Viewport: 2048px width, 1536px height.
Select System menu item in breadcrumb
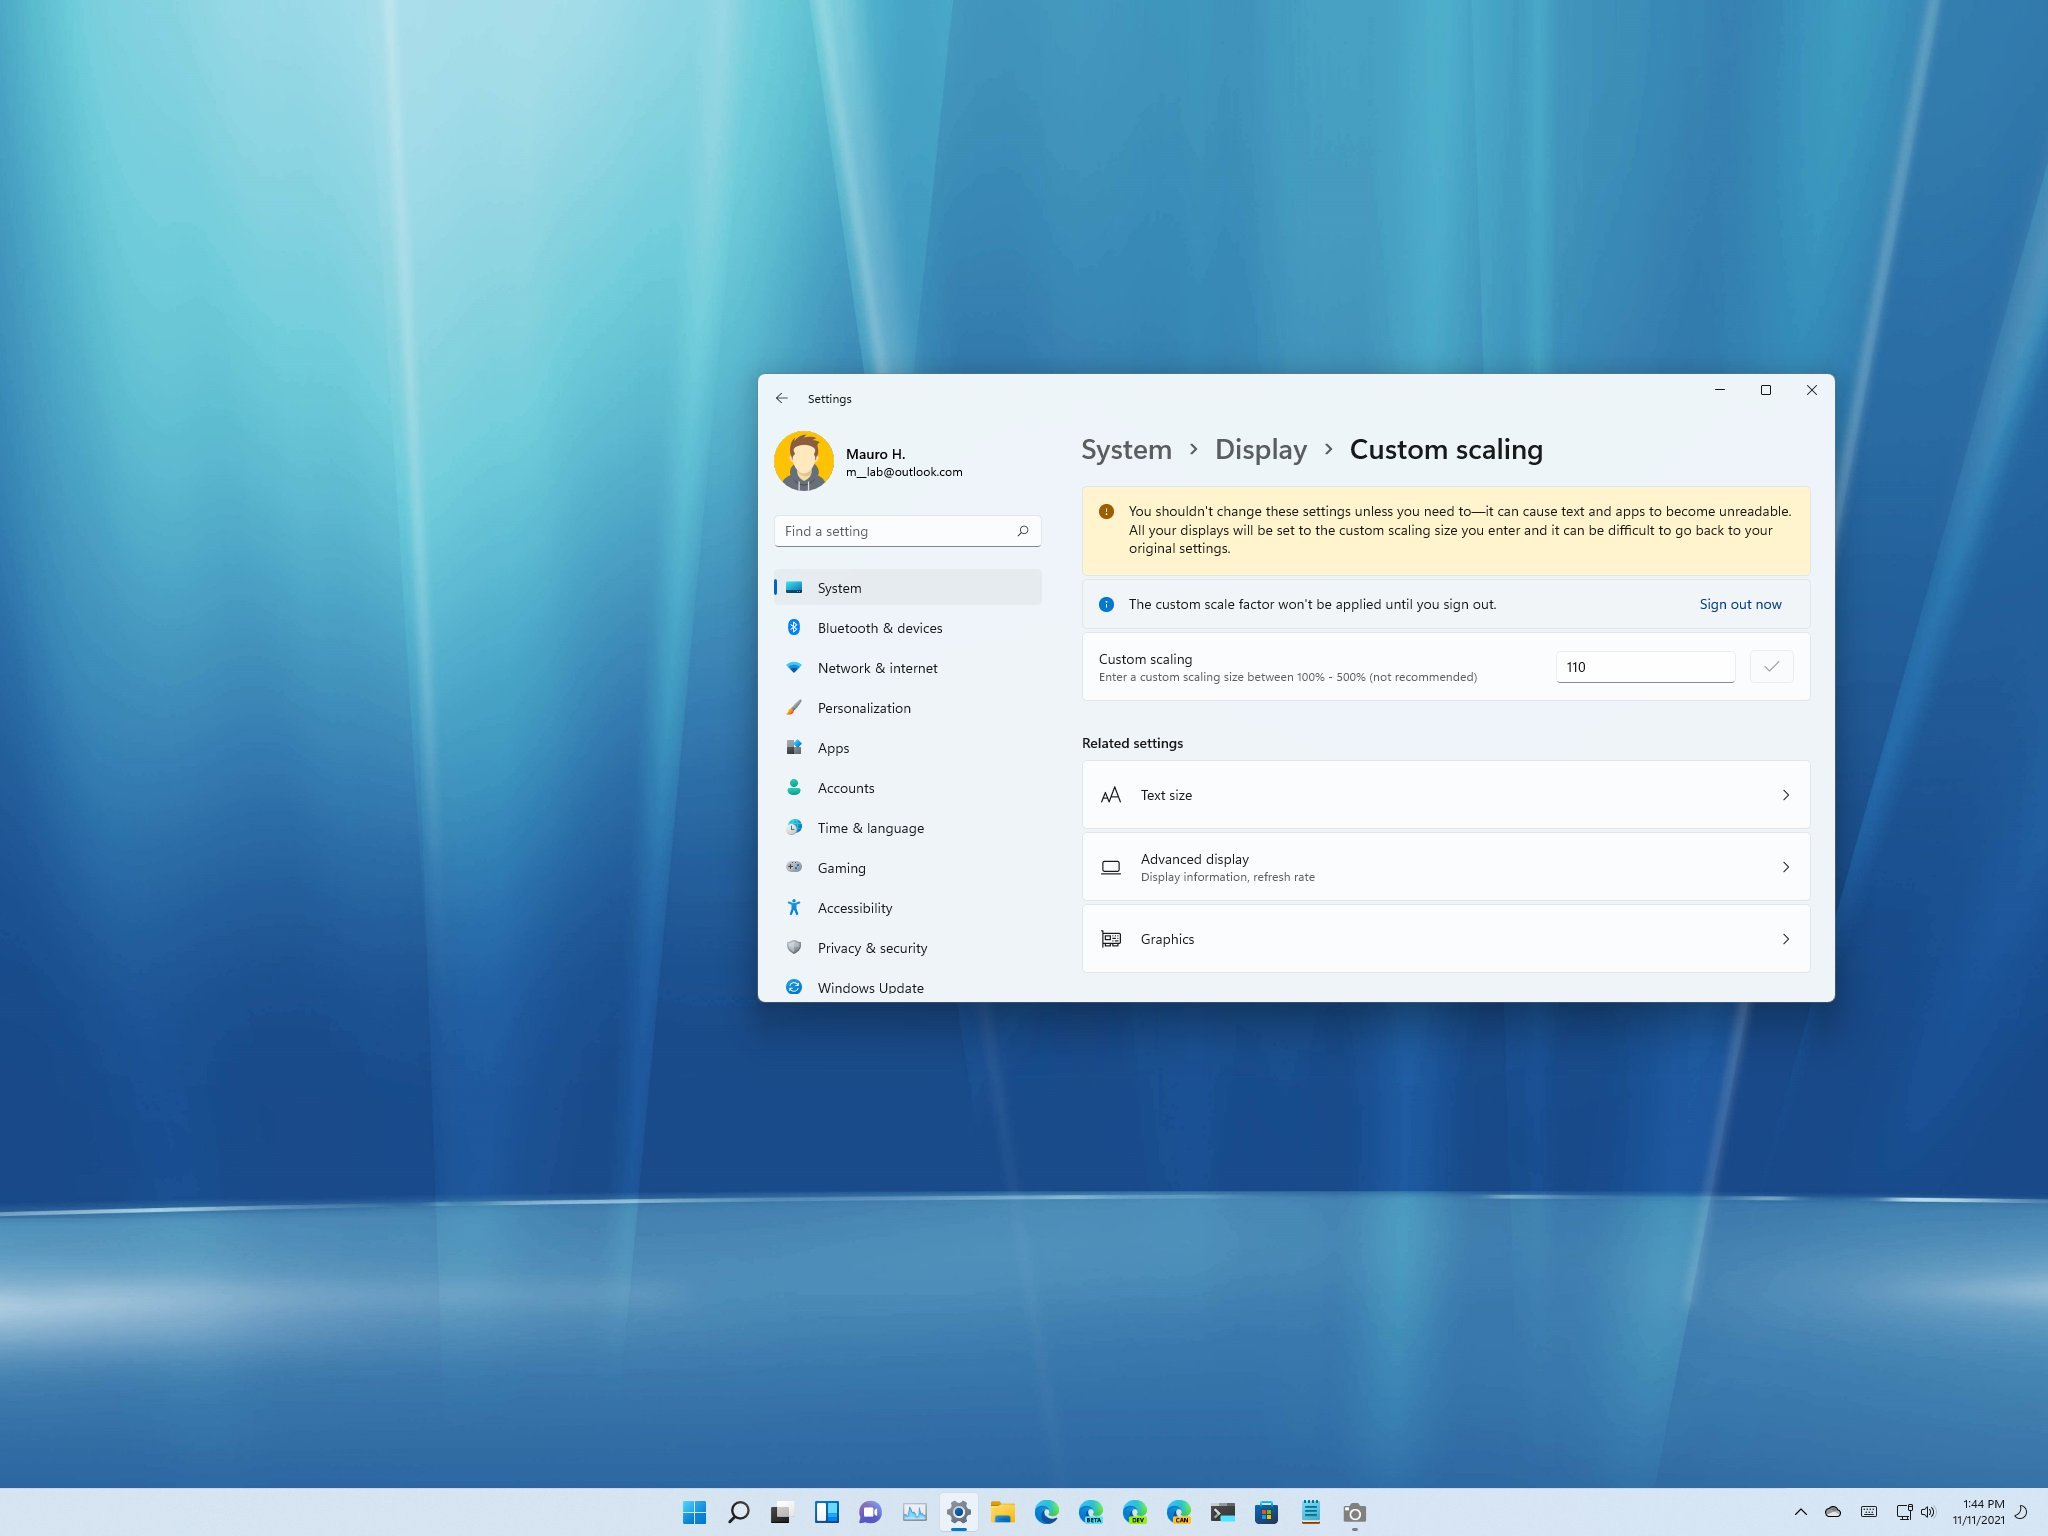1124,450
